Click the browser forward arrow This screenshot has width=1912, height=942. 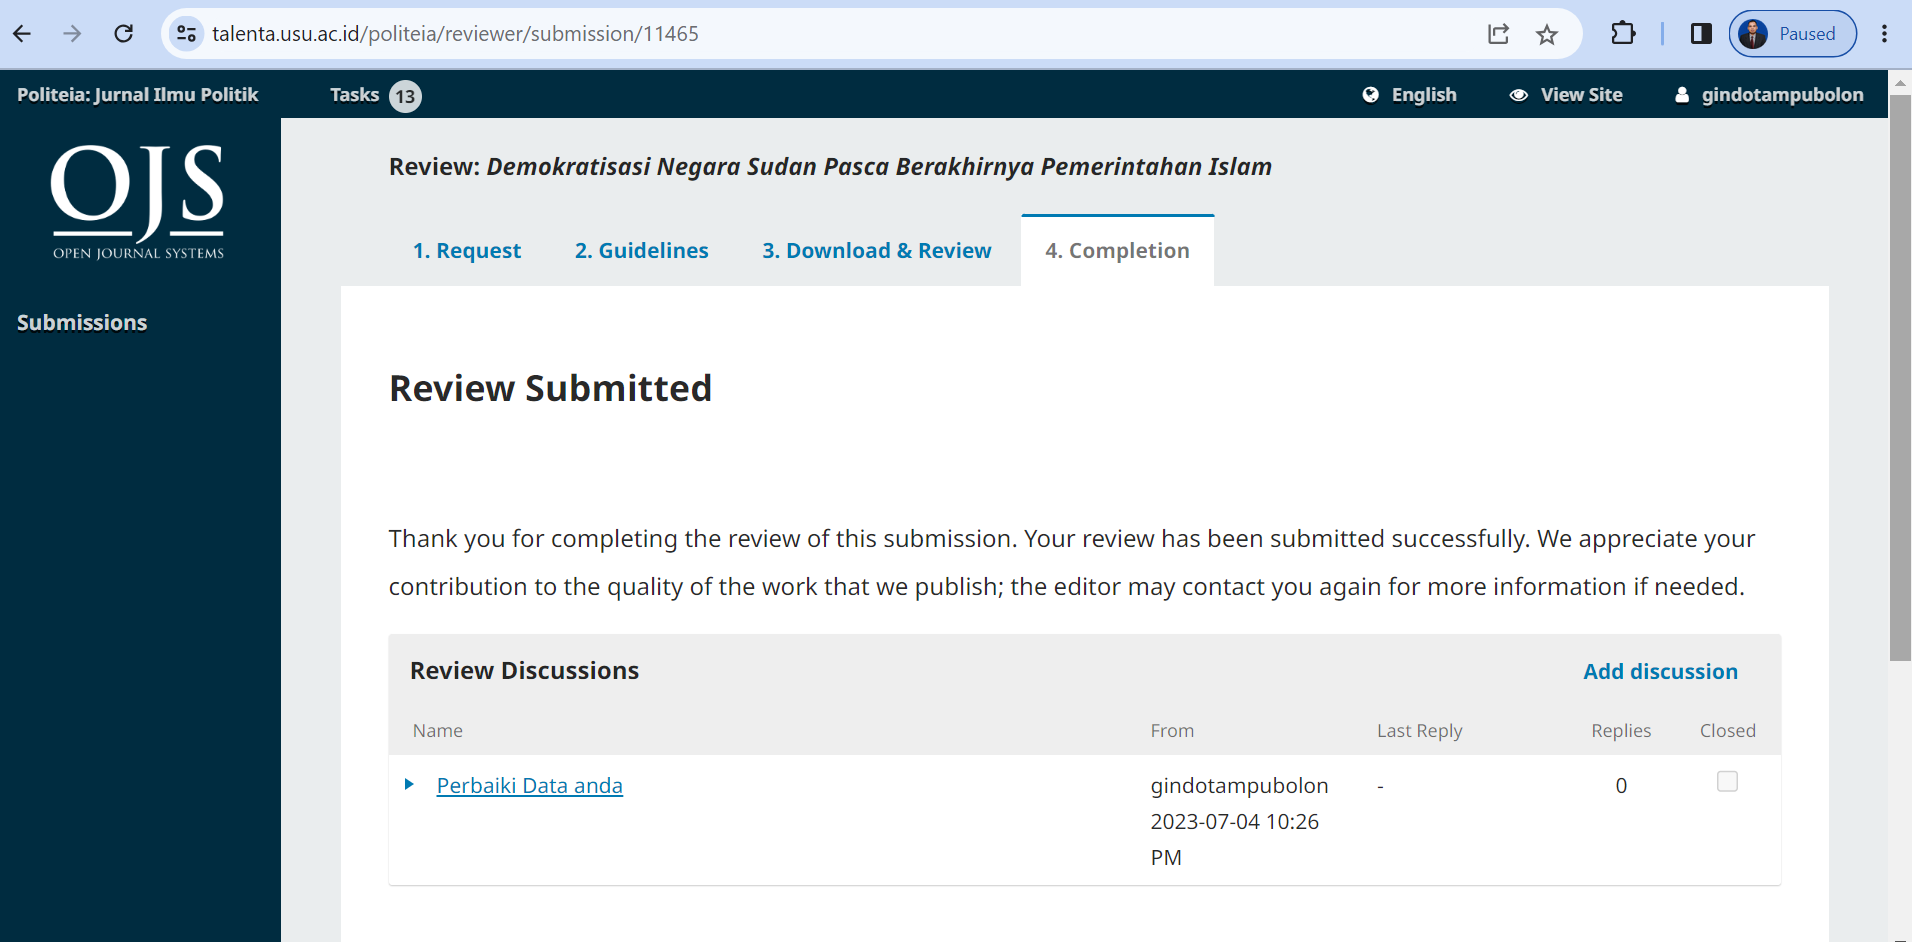(x=72, y=34)
